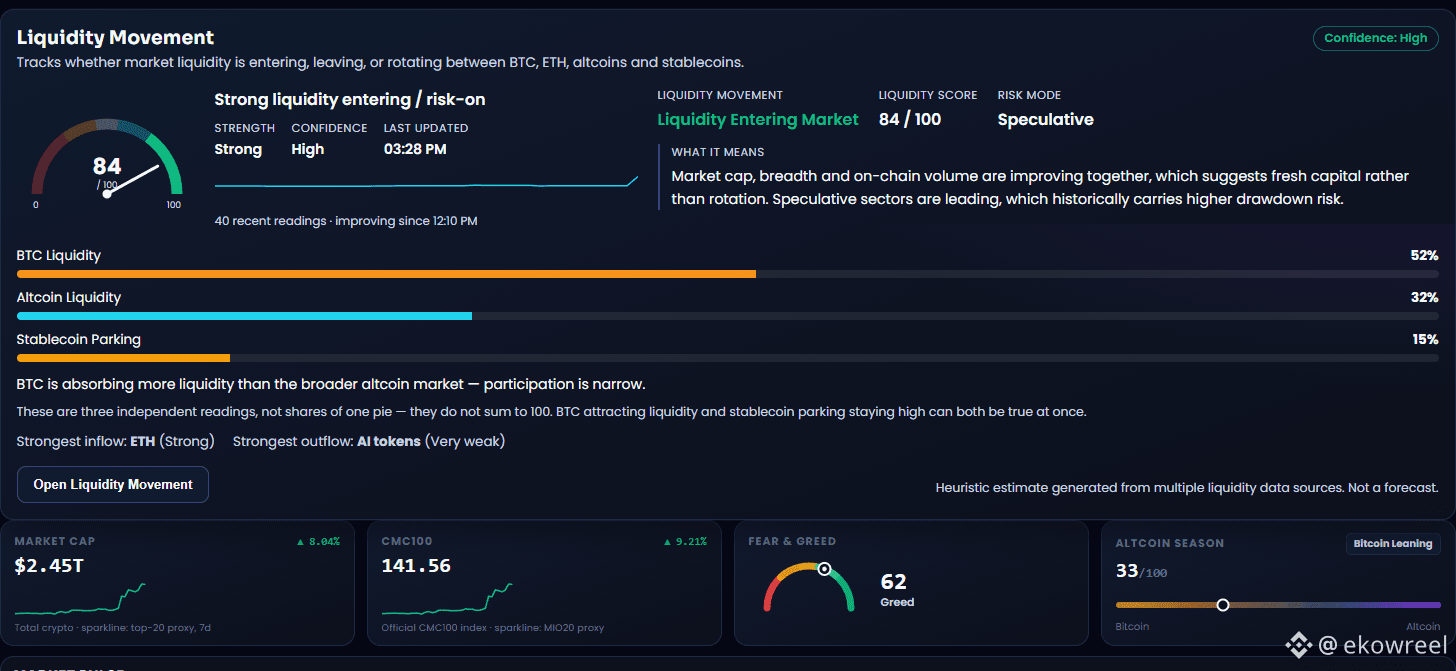Viewport: 1456px width, 671px height.
Task: Click the liquidity score gauge showing 84
Action: click(x=107, y=165)
